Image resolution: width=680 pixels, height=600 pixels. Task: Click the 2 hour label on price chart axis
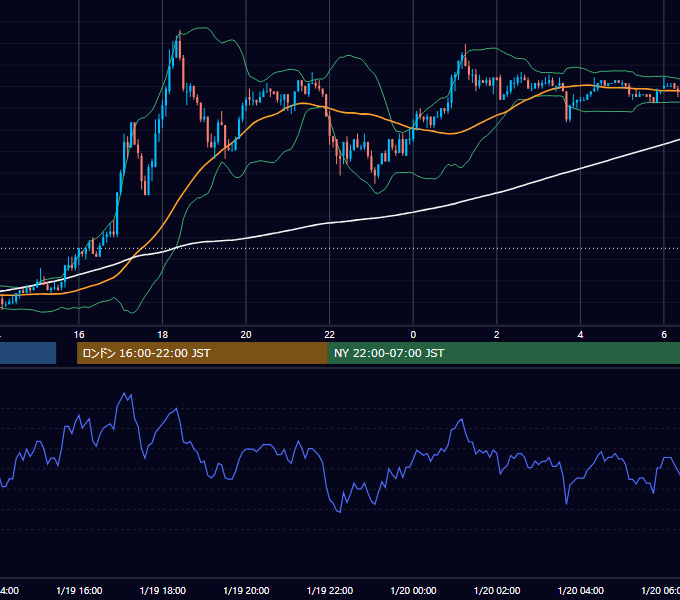click(x=497, y=335)
